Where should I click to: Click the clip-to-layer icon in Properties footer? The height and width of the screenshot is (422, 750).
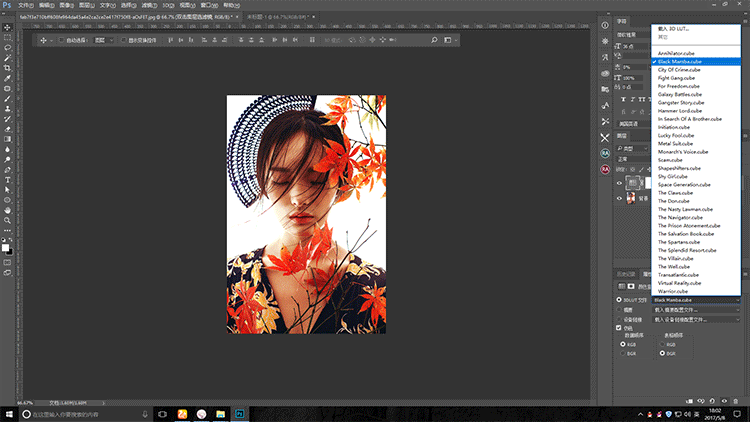[x=689, y=401]
